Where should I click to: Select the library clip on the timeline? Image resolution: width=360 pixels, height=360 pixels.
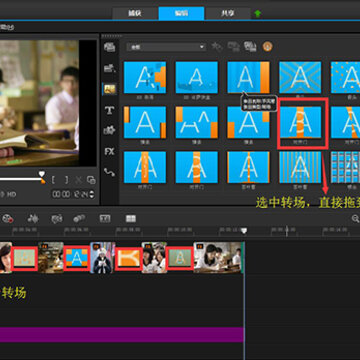tap(51, 258)
